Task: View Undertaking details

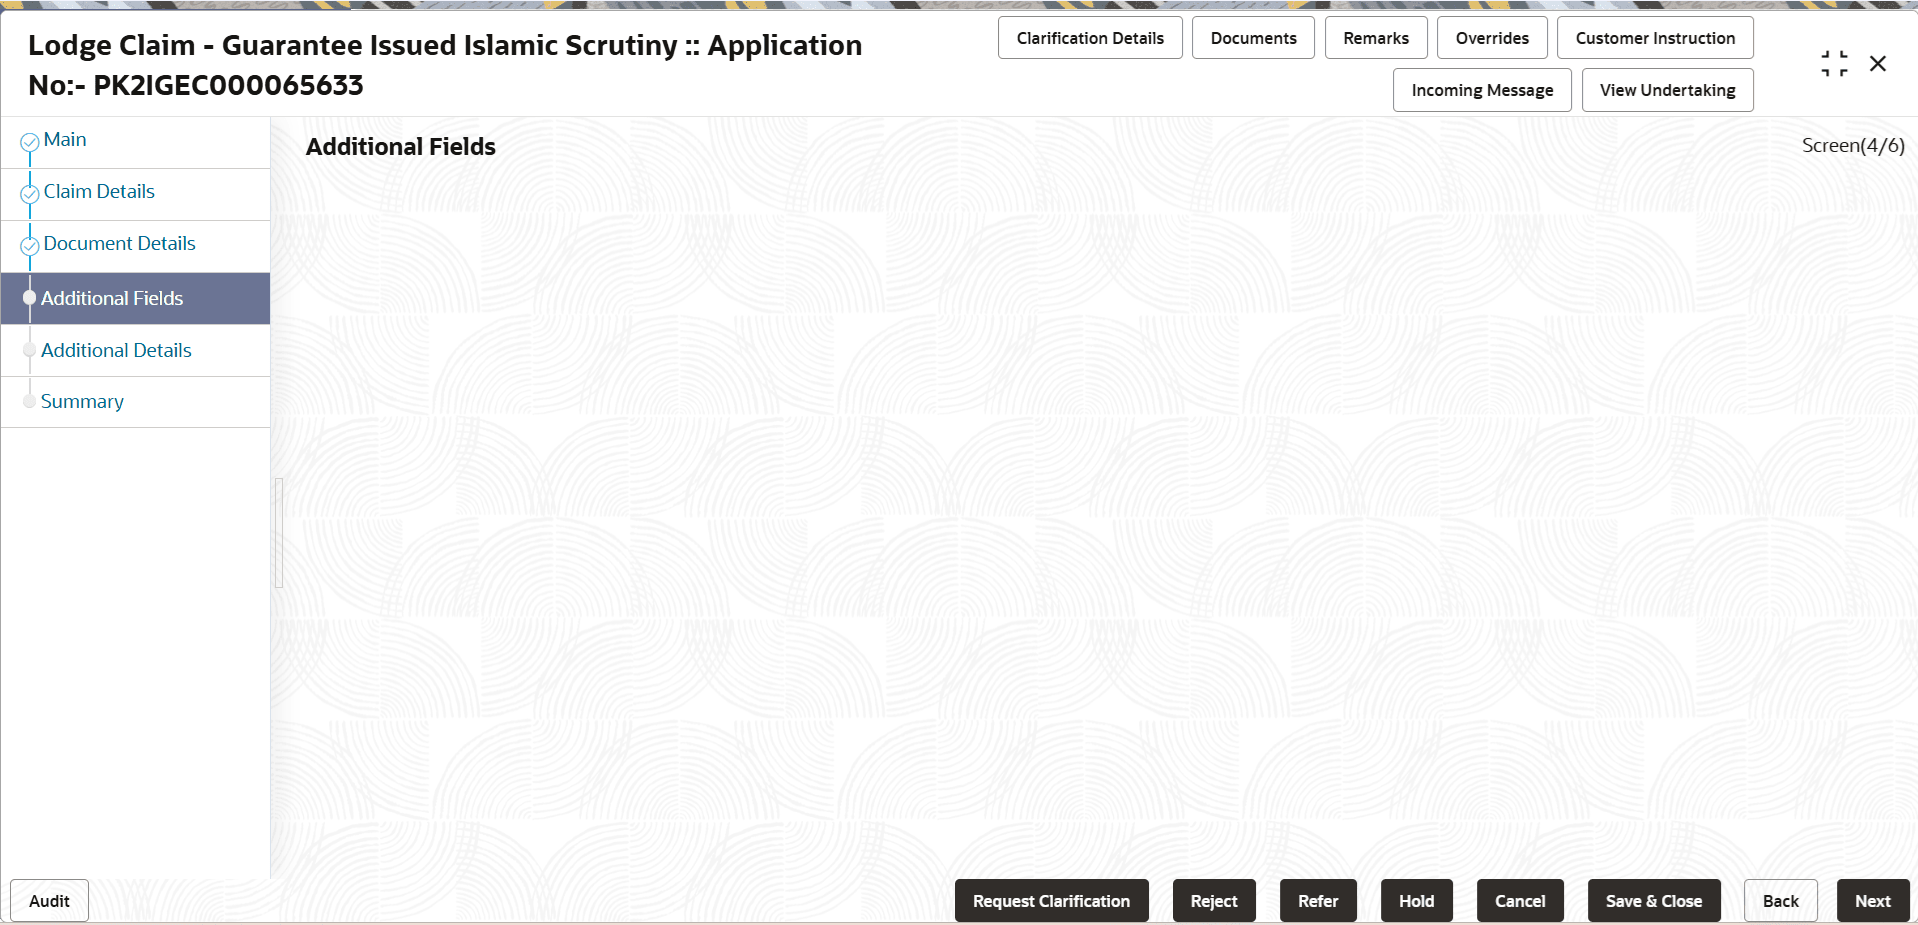Action: 1666,90
